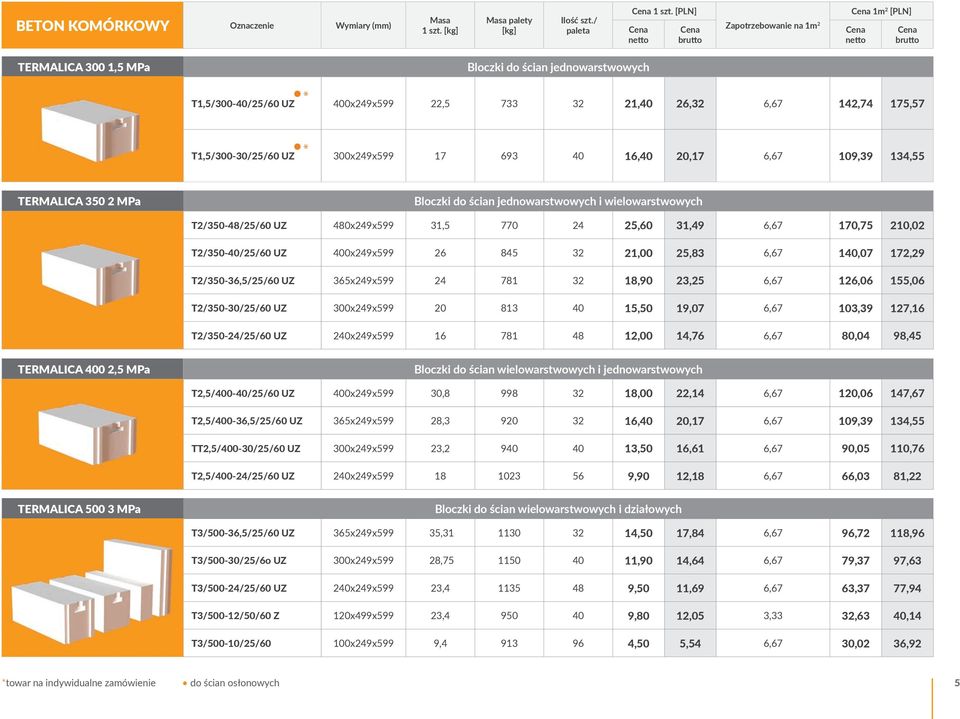Click the per-m² gross price '175,57'

click(907, 104)
